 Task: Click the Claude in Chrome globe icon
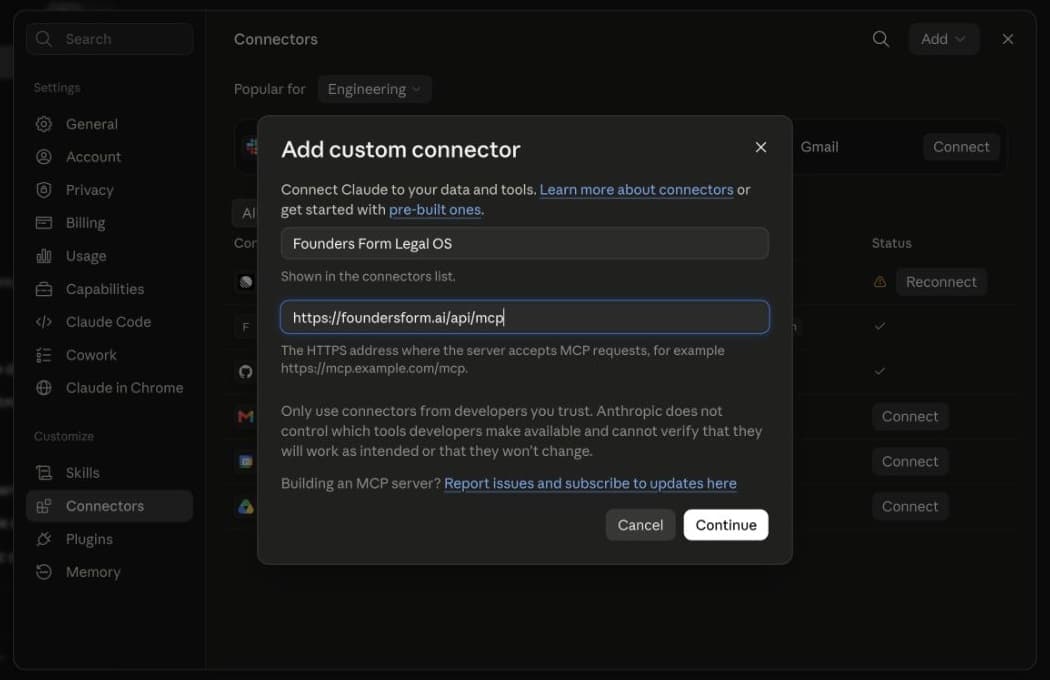(x=44, y=388)
